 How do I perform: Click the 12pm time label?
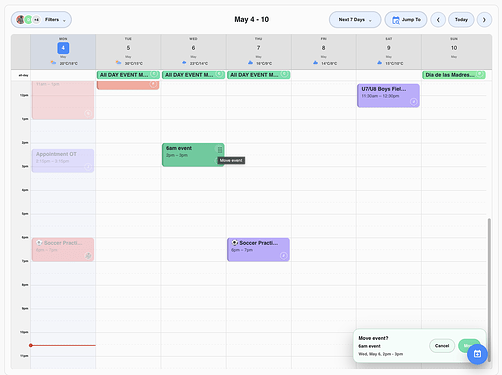click(24, 95)
